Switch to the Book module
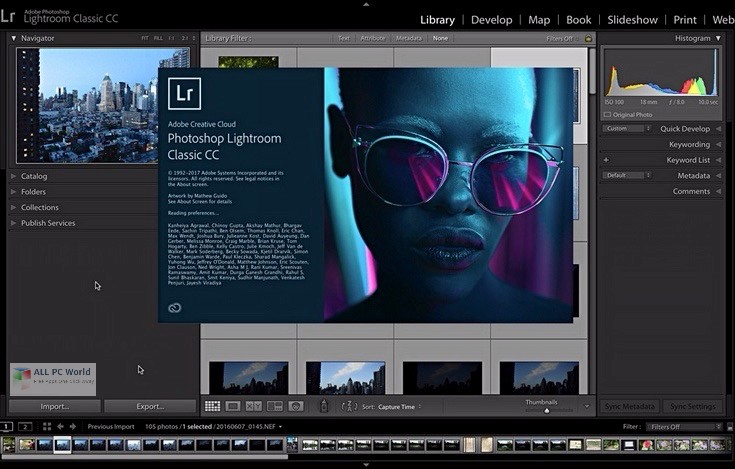The height and width of the screenshot is (469, 735). point(579,20)
